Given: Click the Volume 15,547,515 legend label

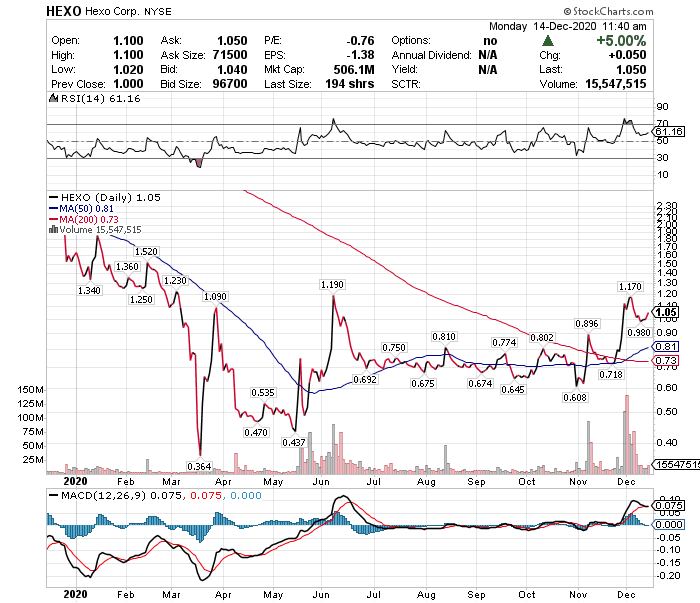Looking at the screenshot, I should click(x=100, y=229).
